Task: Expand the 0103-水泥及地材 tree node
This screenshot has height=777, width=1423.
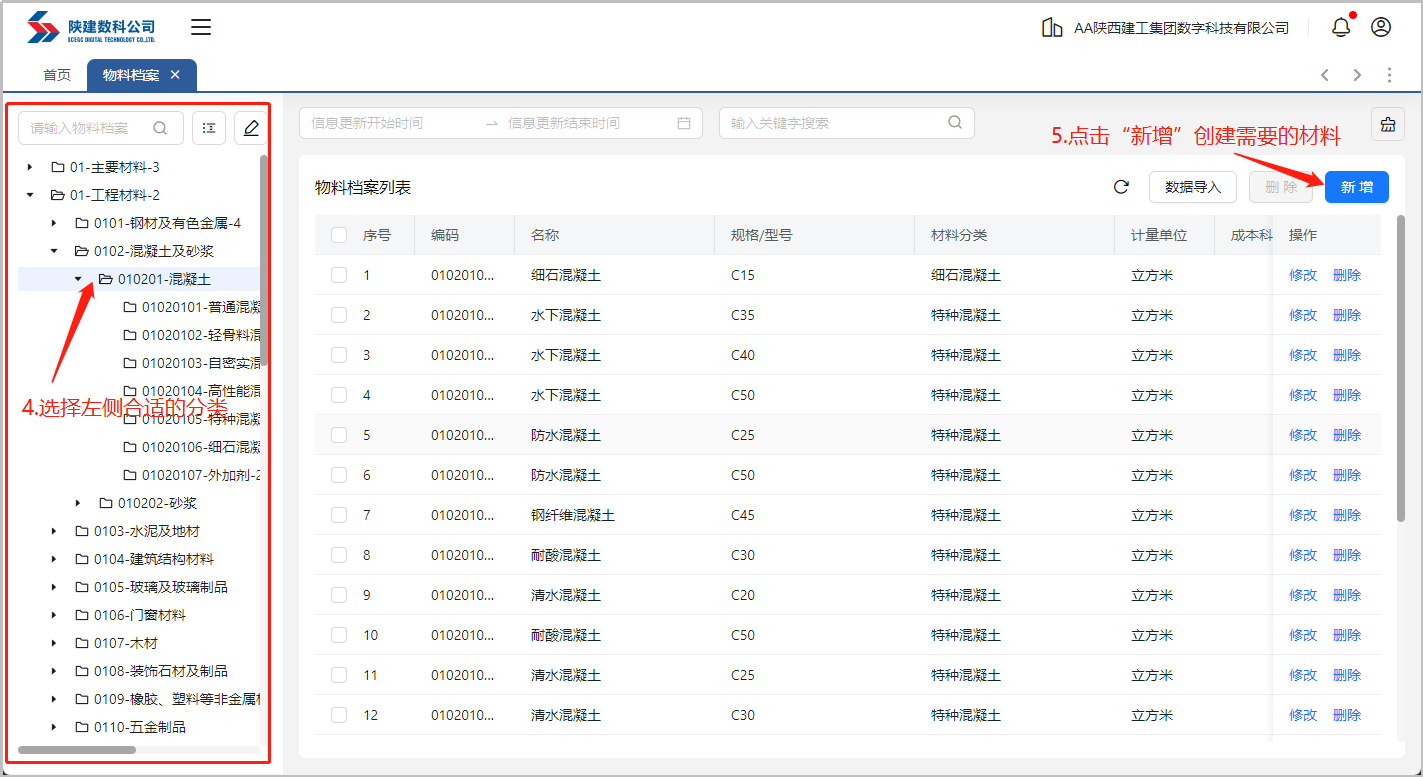Action: click(x=54, y=531)
